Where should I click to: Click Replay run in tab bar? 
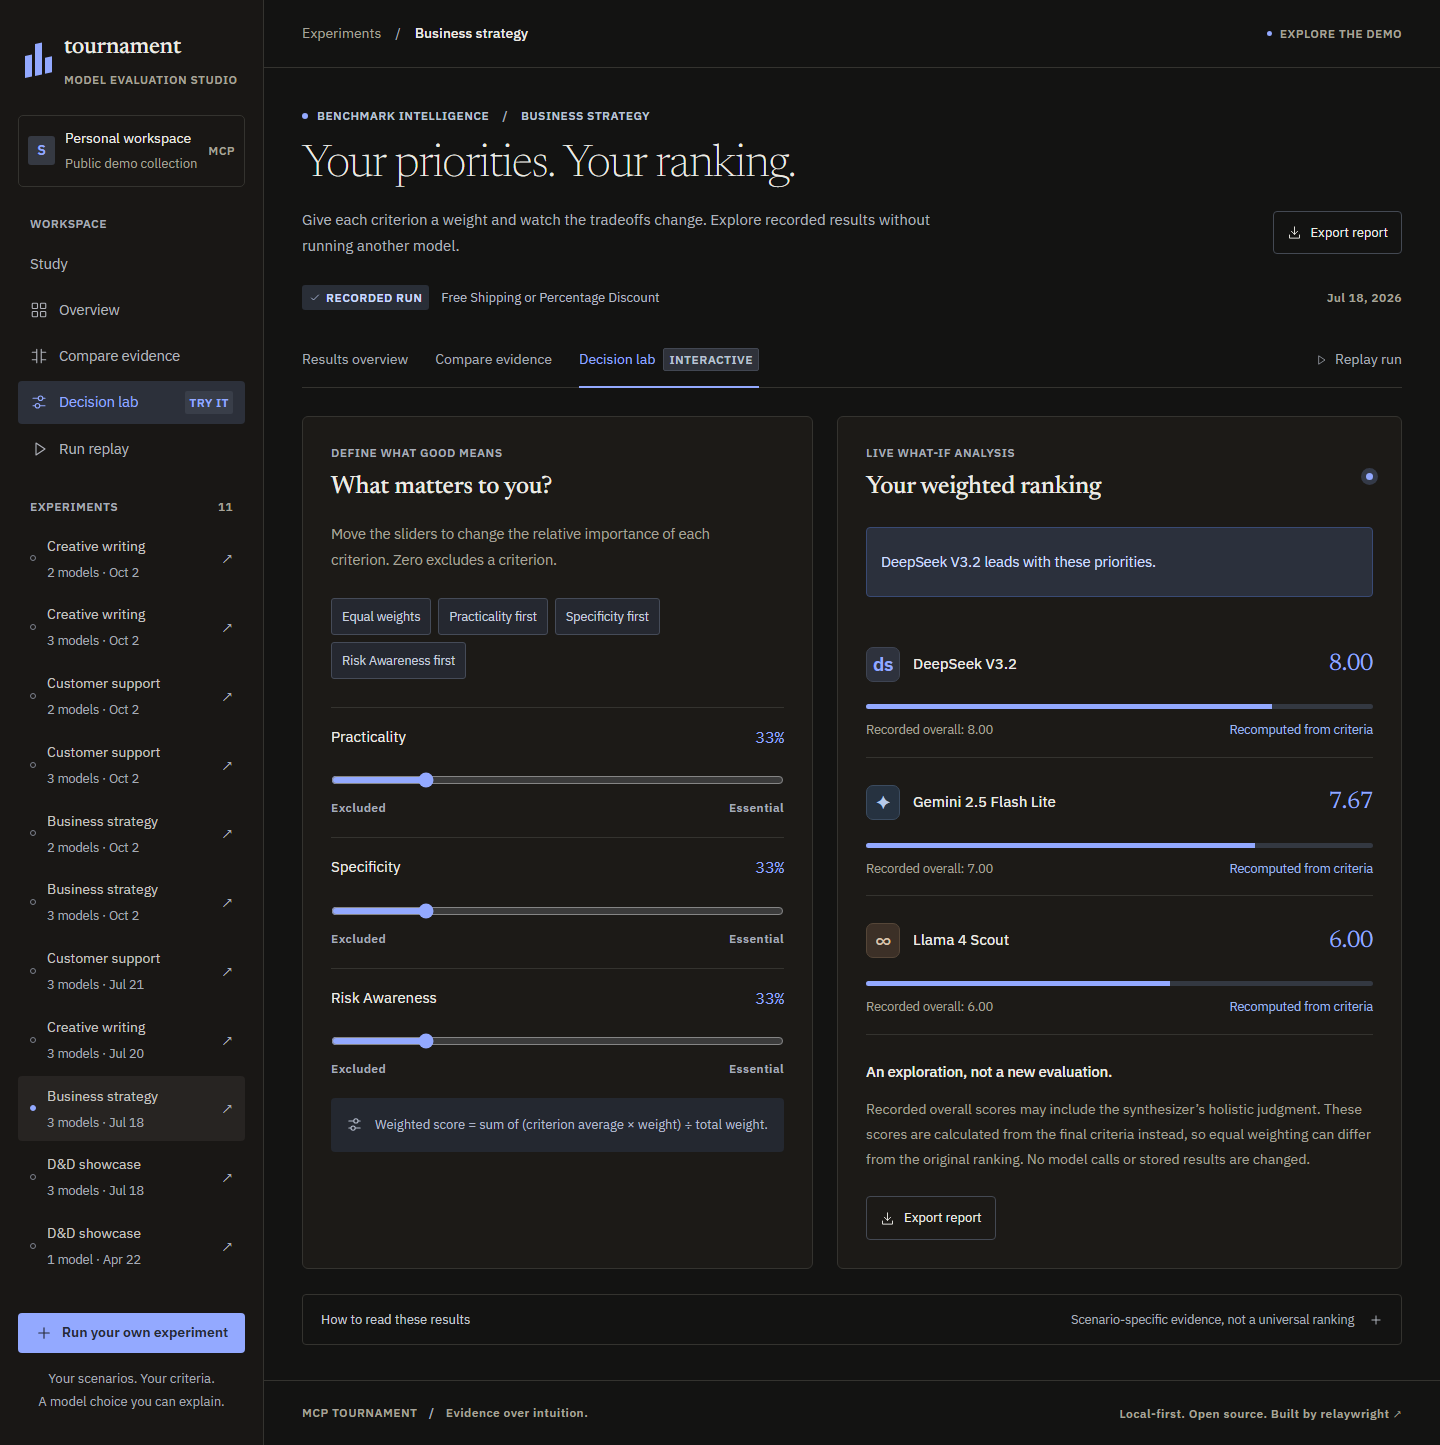pyautogui.click(x=1359, y=359)
